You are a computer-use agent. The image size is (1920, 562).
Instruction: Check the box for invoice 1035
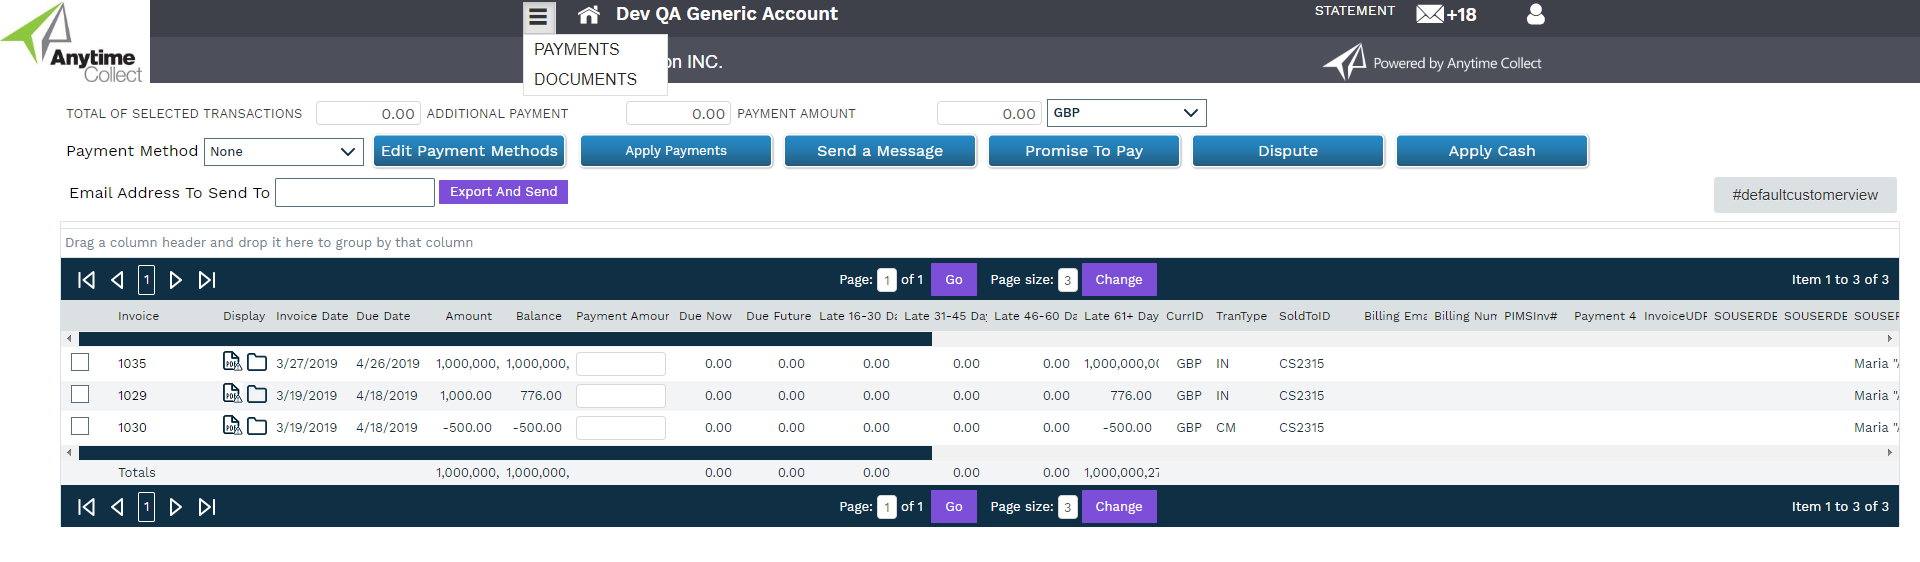[81, 362]
